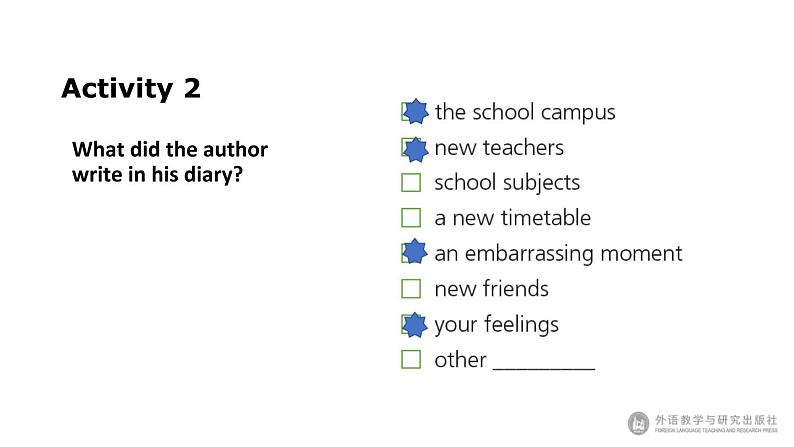
Task: Click the publisher logo icon in the corner
Action: click(639, 423)
